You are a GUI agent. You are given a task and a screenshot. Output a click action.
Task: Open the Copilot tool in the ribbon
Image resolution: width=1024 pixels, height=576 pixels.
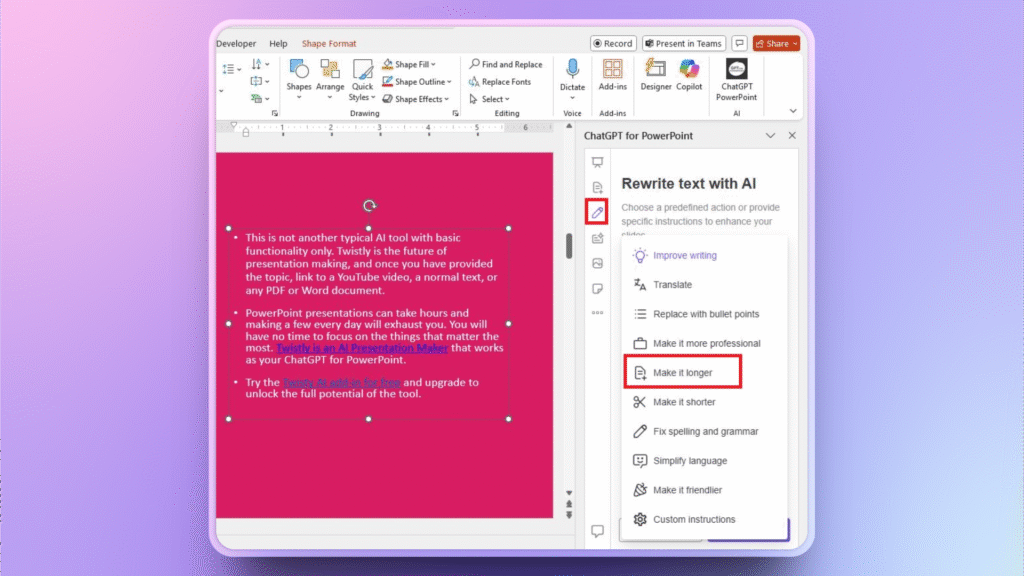pyautogui.click(x=688, y=78)
